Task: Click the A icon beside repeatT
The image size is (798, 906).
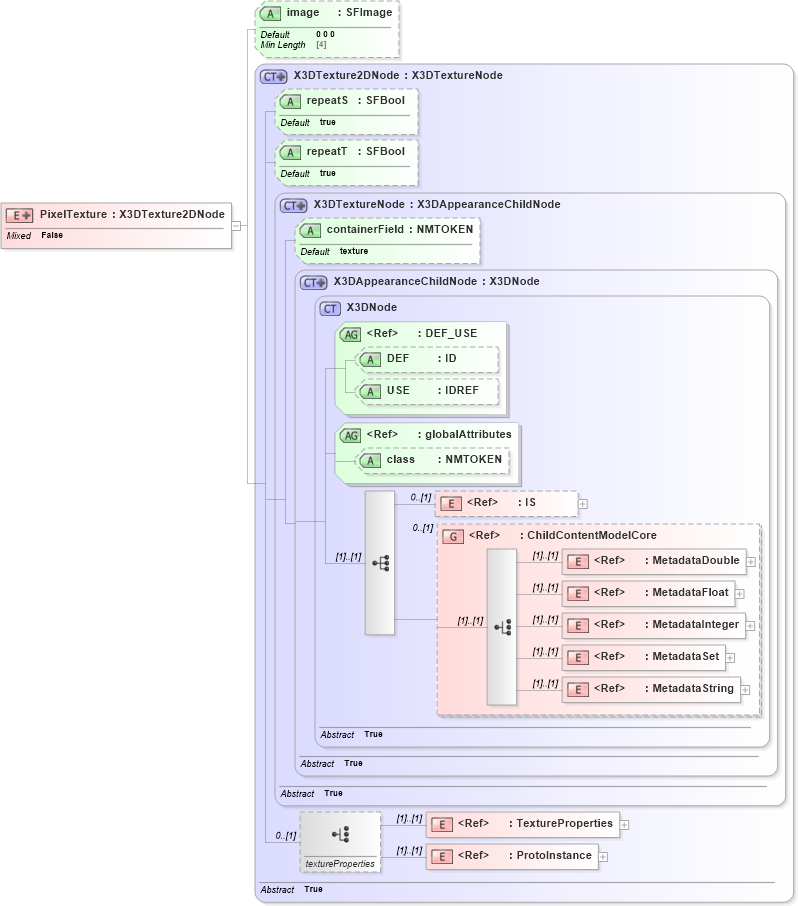Action: click(x=290, y=153)
